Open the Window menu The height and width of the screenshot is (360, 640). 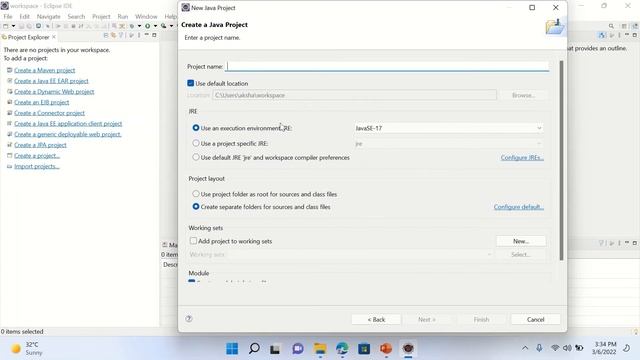146,16
